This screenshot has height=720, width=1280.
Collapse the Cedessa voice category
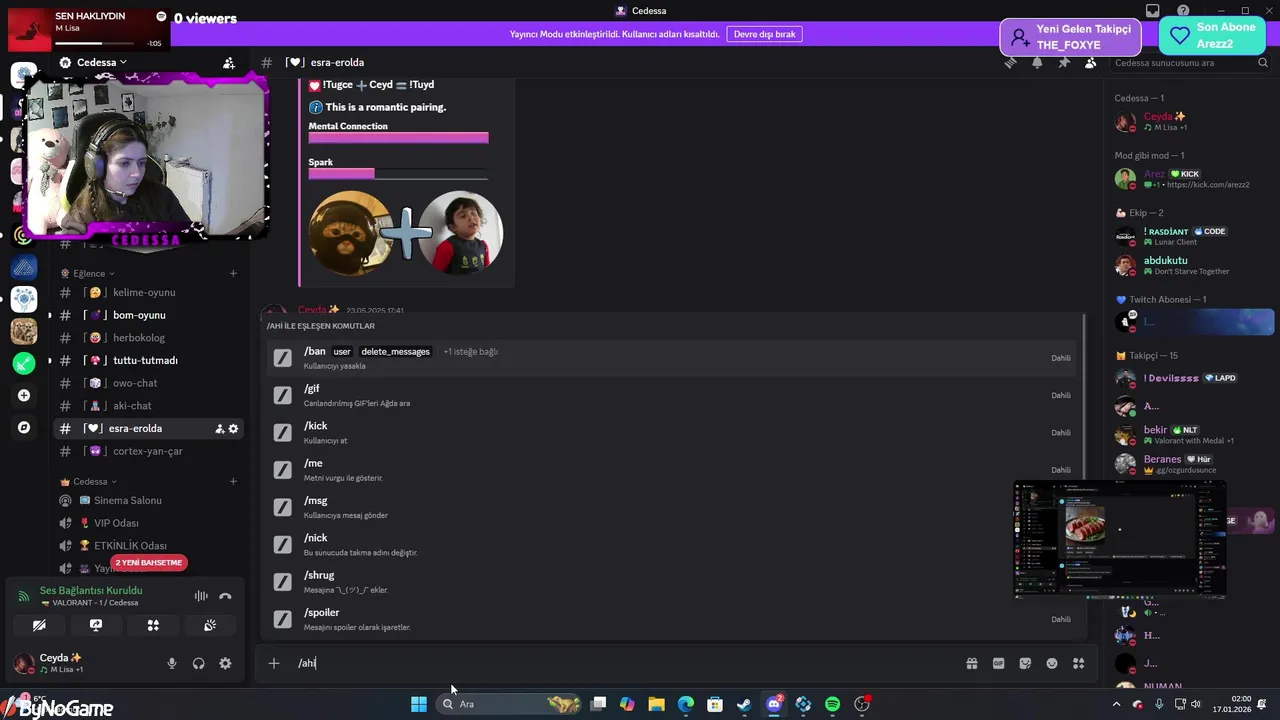(x=89, y=481)
